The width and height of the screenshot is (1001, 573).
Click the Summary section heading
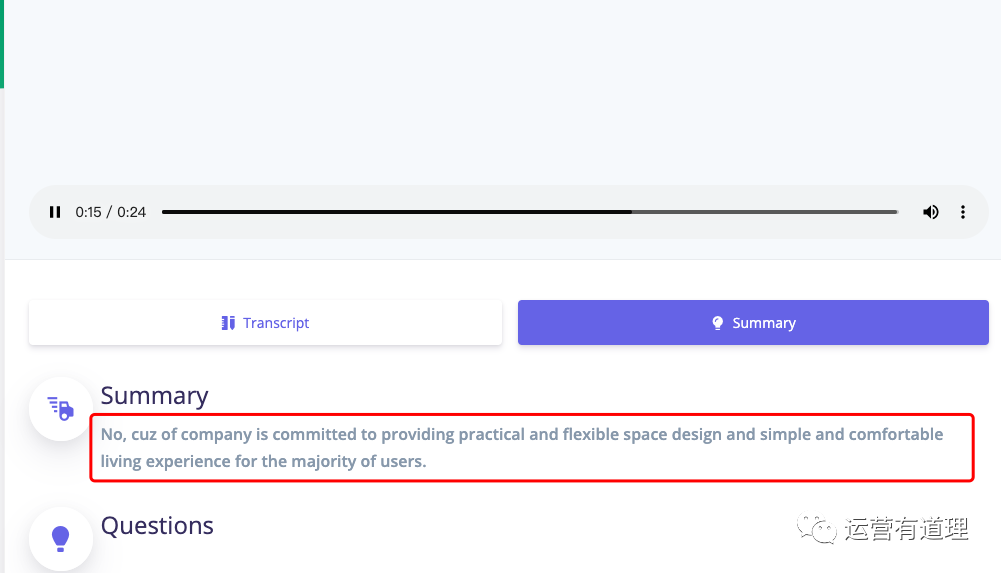tap(154, 396)
